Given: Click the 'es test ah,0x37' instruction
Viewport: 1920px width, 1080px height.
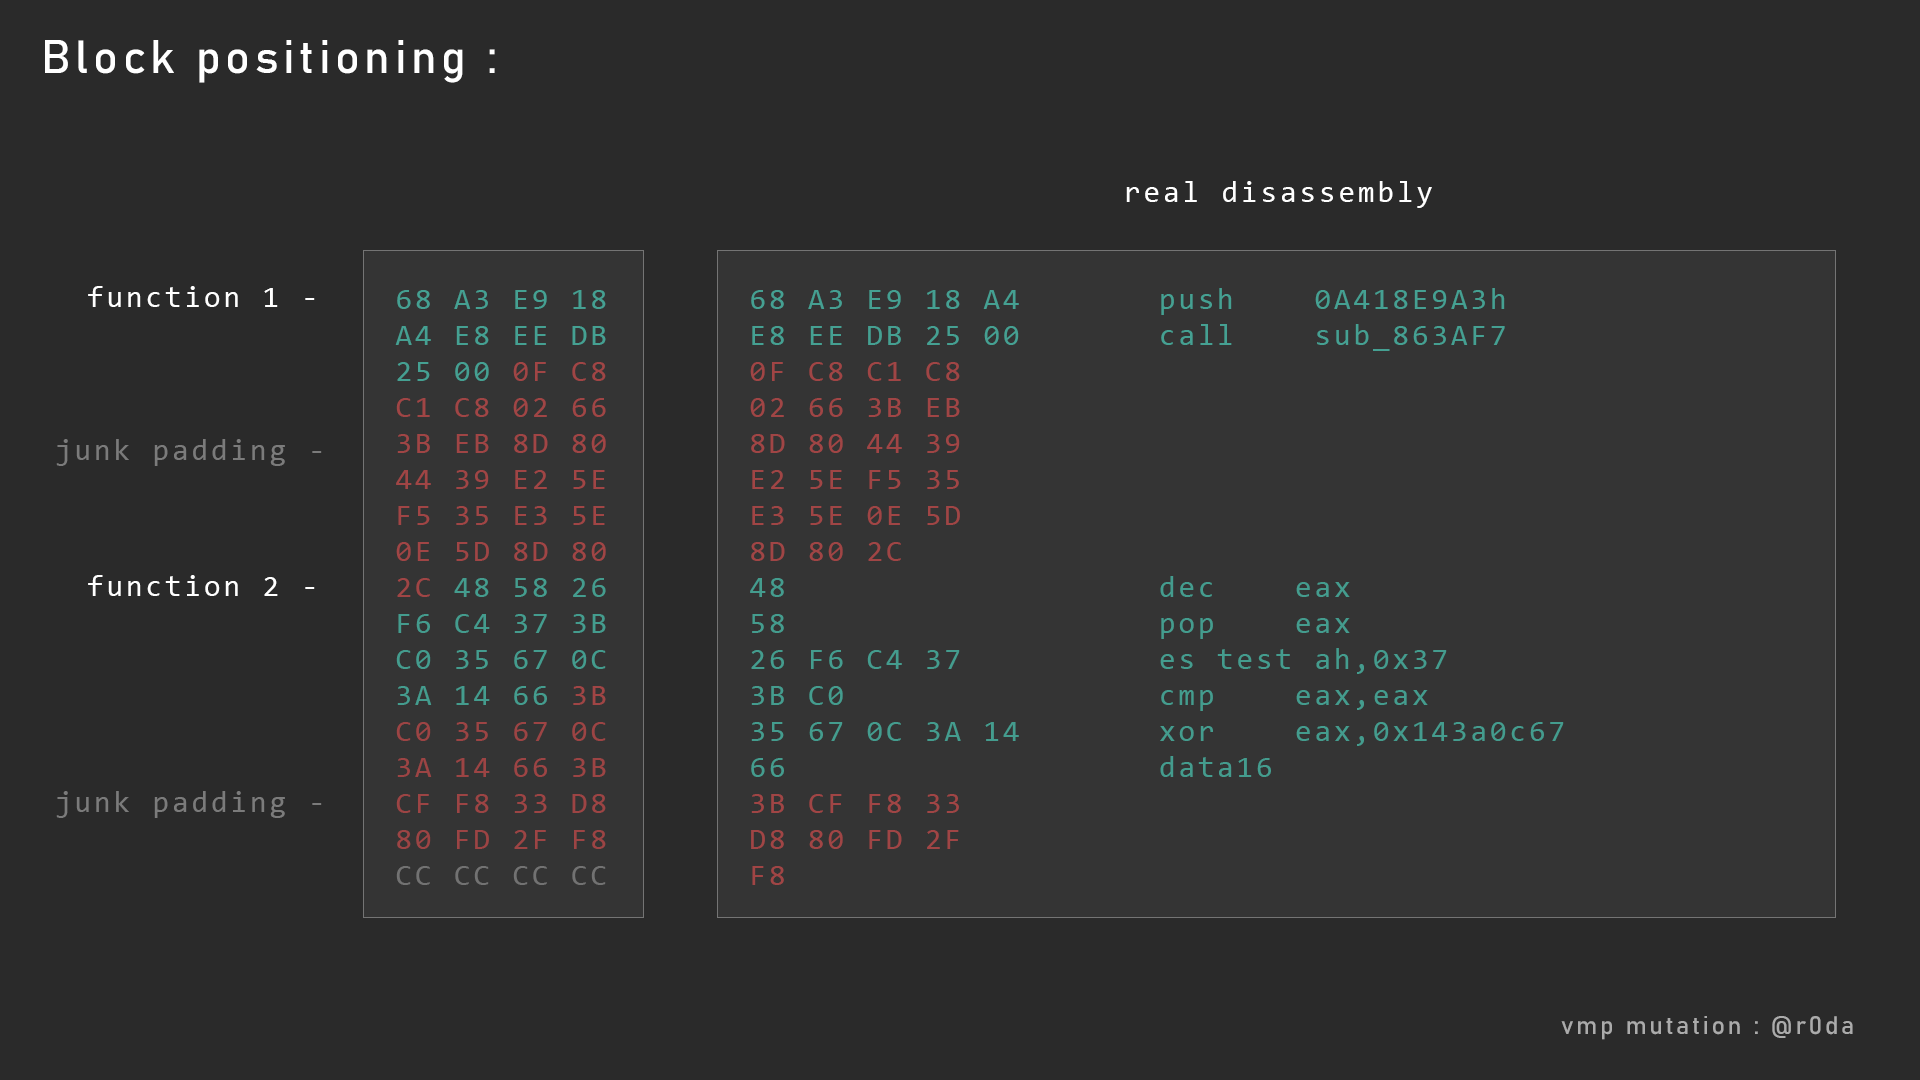Looking at the screenshot, I should click(x=1303, y=660).
